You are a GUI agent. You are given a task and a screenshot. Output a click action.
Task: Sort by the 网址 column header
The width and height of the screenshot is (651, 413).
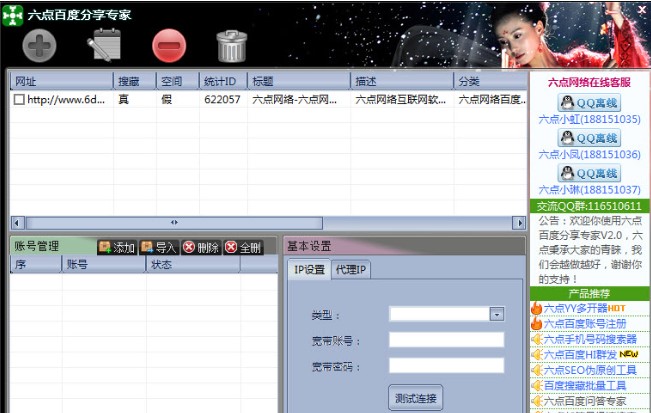61,81
